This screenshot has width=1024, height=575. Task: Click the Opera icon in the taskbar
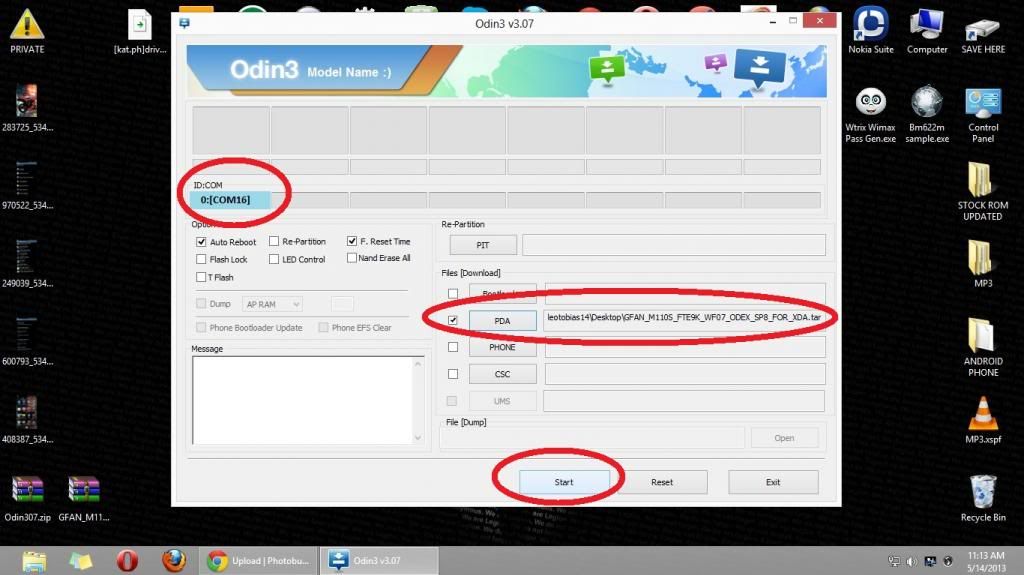click(127, 561)
